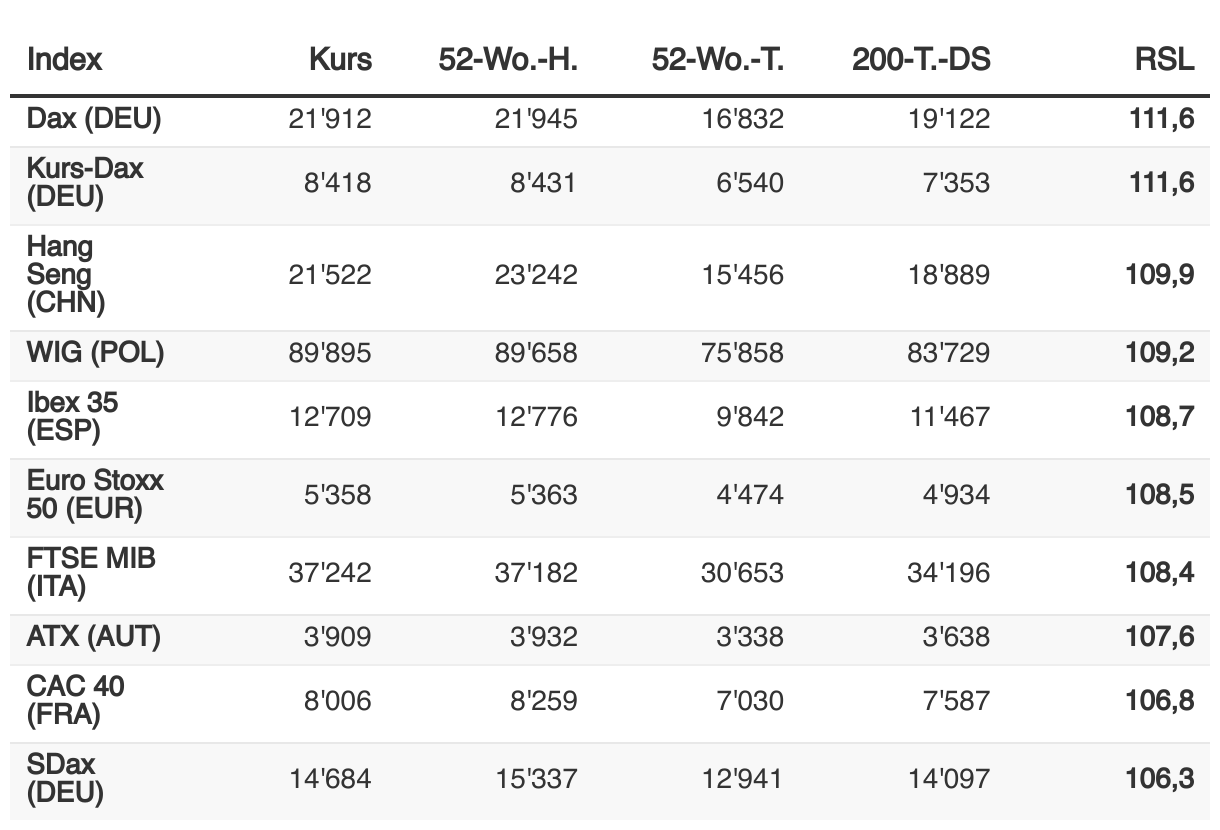
Task: Select Dax Kurs value 21'912
Action: [x=330, y=119]
